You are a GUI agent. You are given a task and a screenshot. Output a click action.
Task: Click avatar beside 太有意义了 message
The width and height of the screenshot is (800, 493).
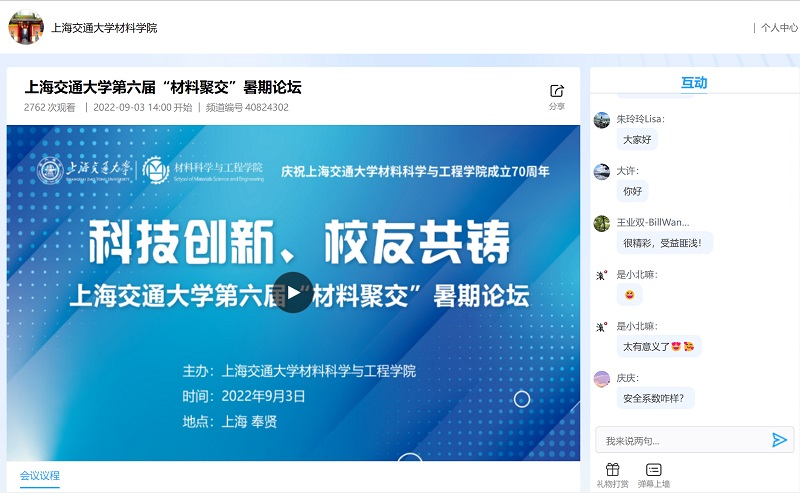point(602,327)
